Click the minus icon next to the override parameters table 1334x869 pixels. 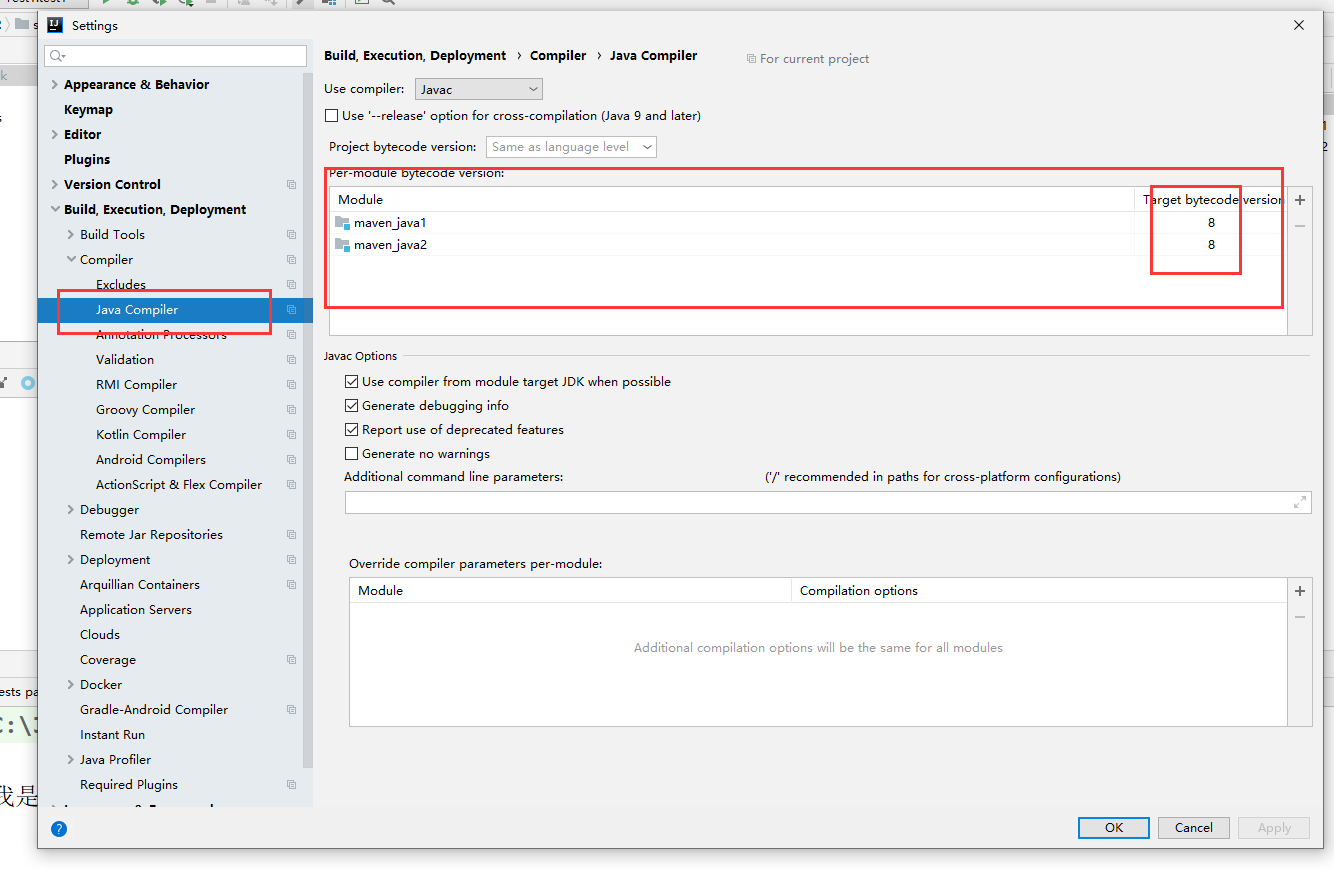1299,617
